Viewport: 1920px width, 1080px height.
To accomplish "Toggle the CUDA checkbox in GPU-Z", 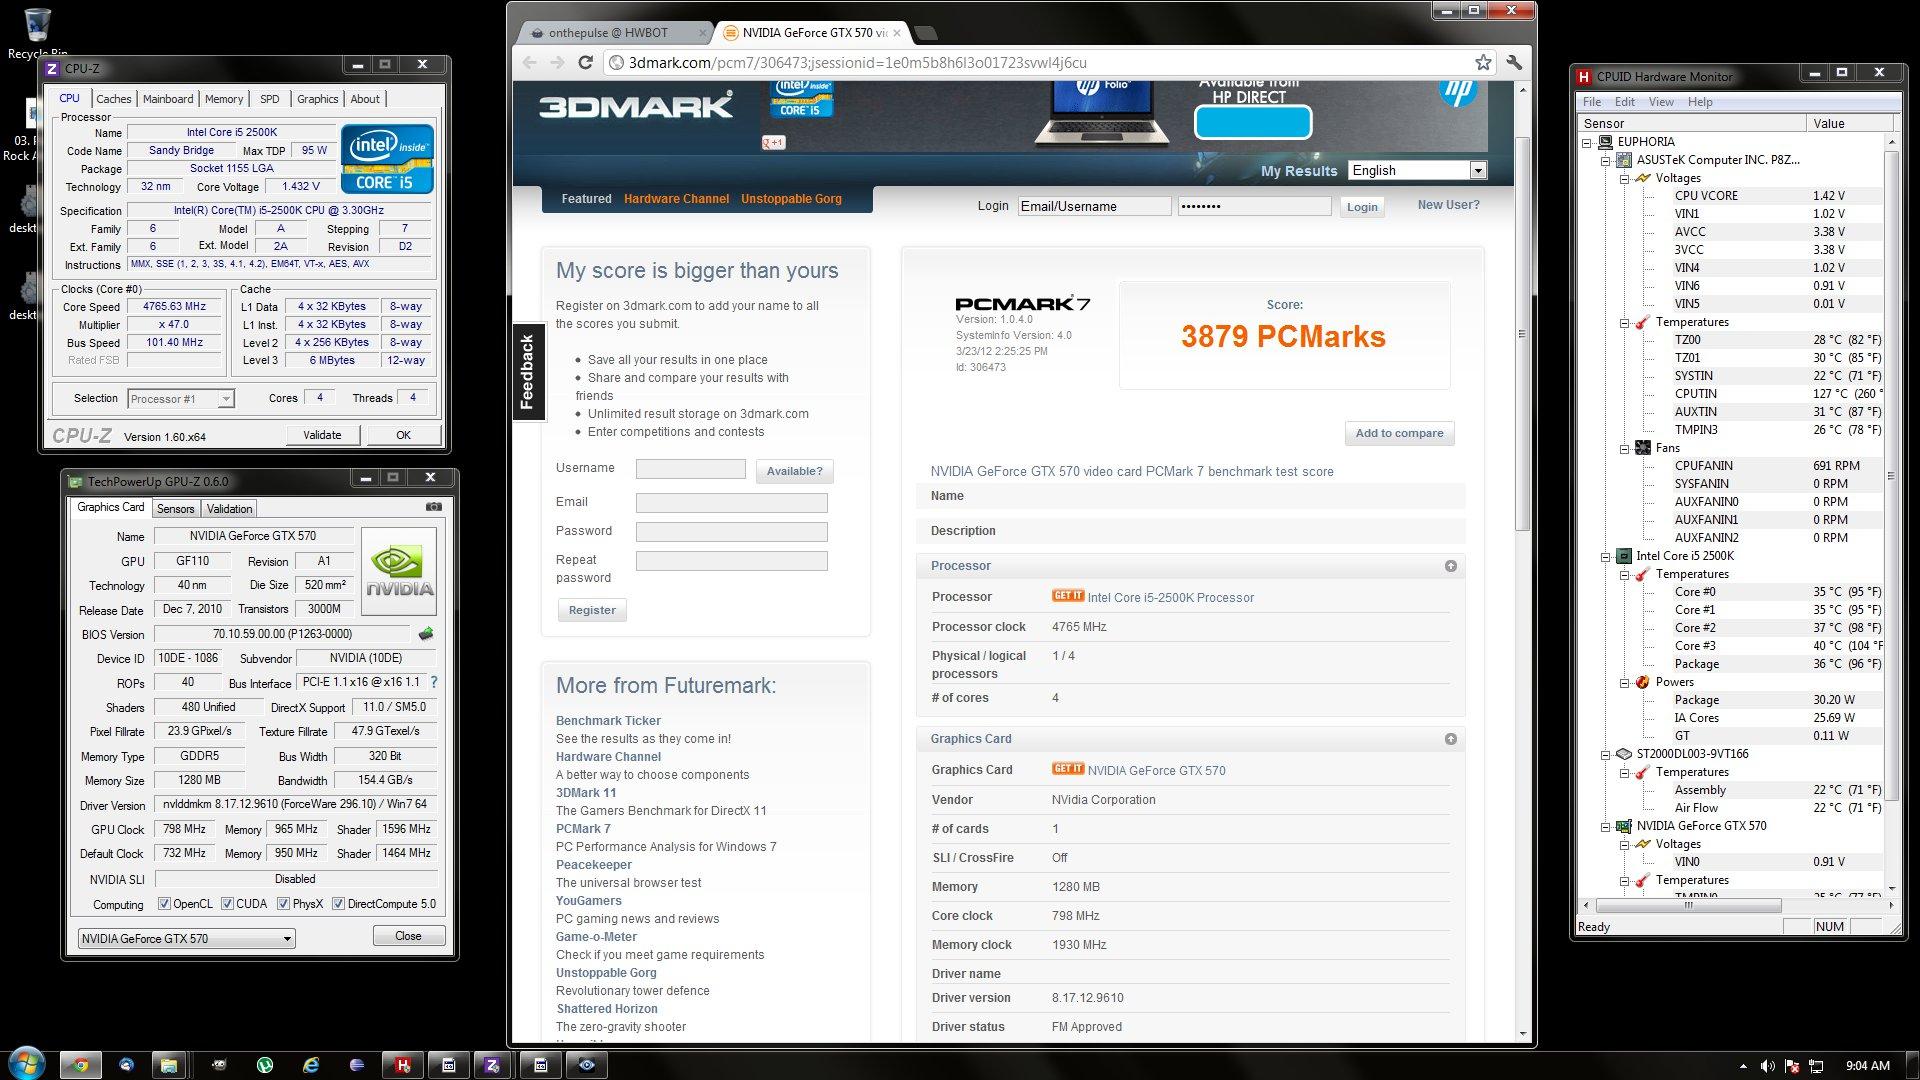I will click(227, 904).
